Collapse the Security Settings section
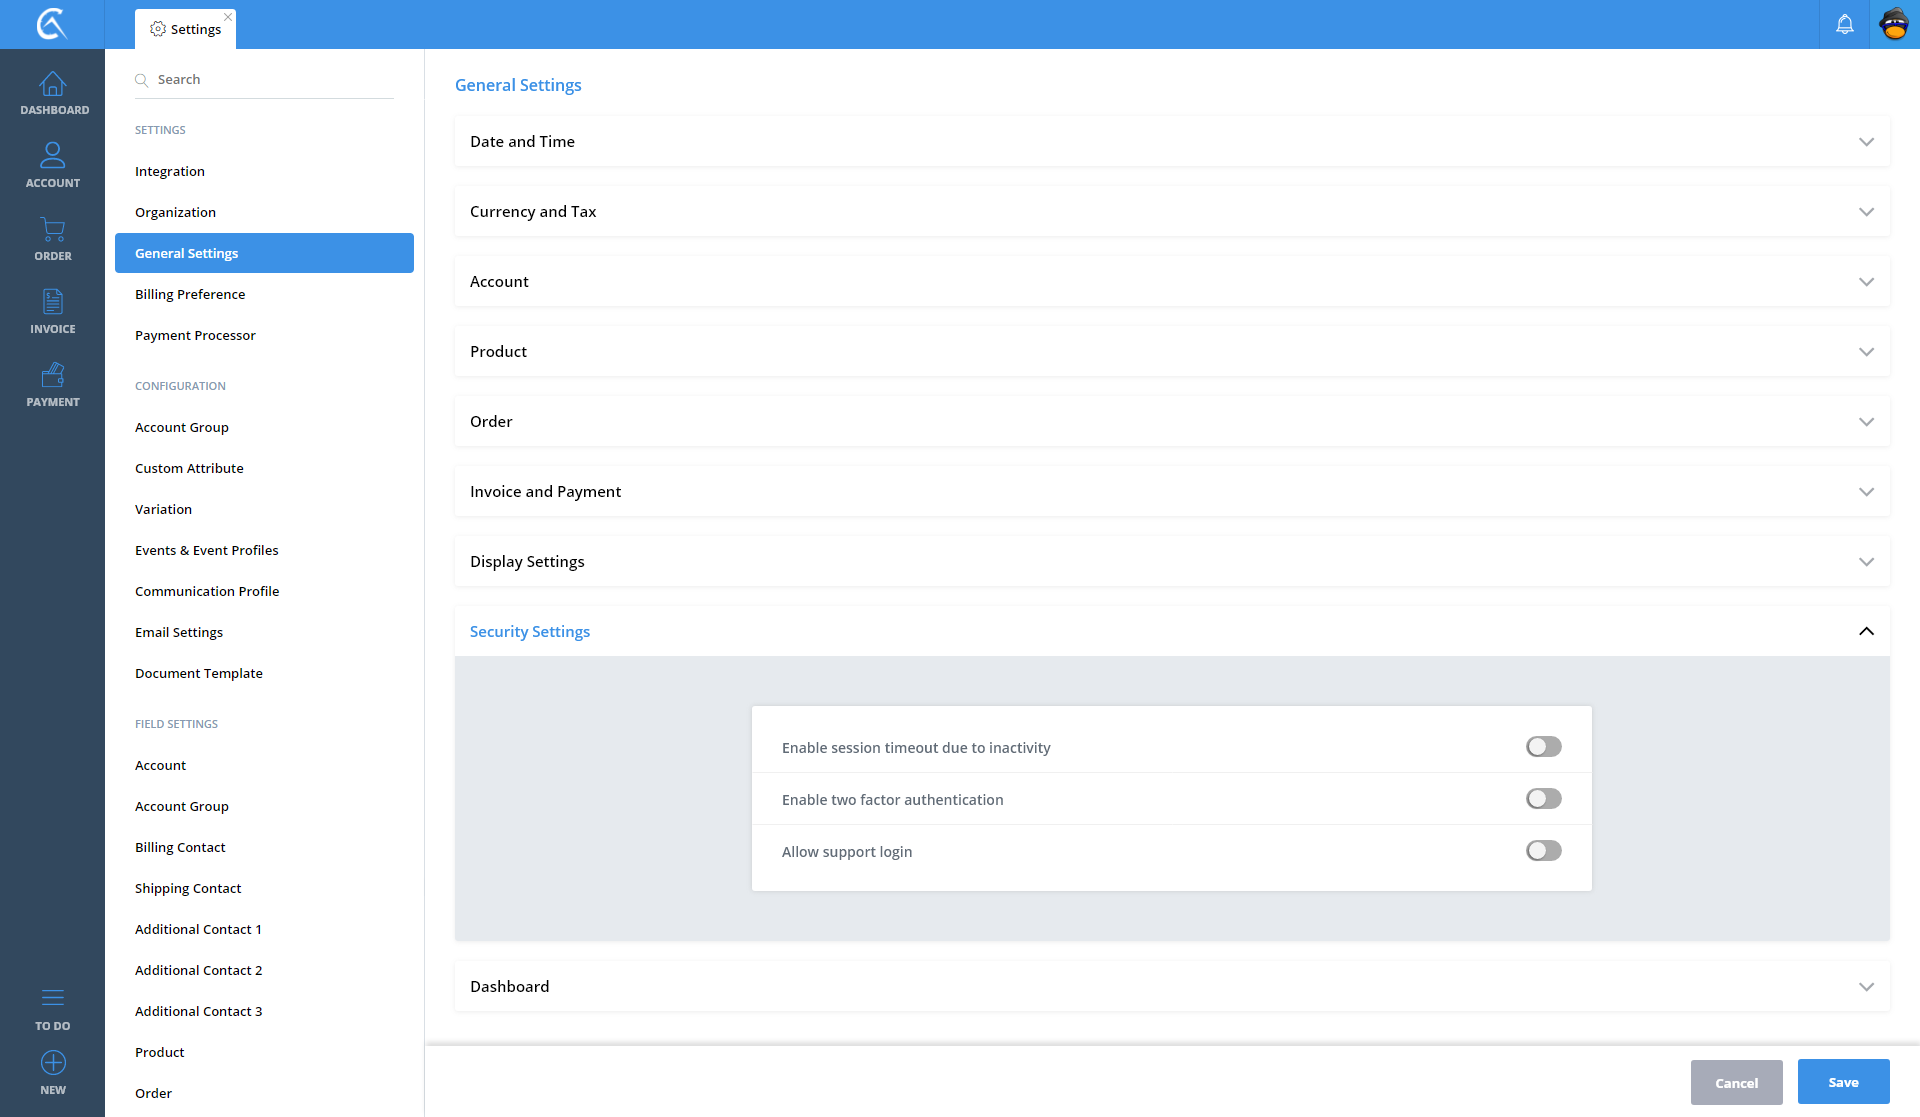 [1865, 632]
